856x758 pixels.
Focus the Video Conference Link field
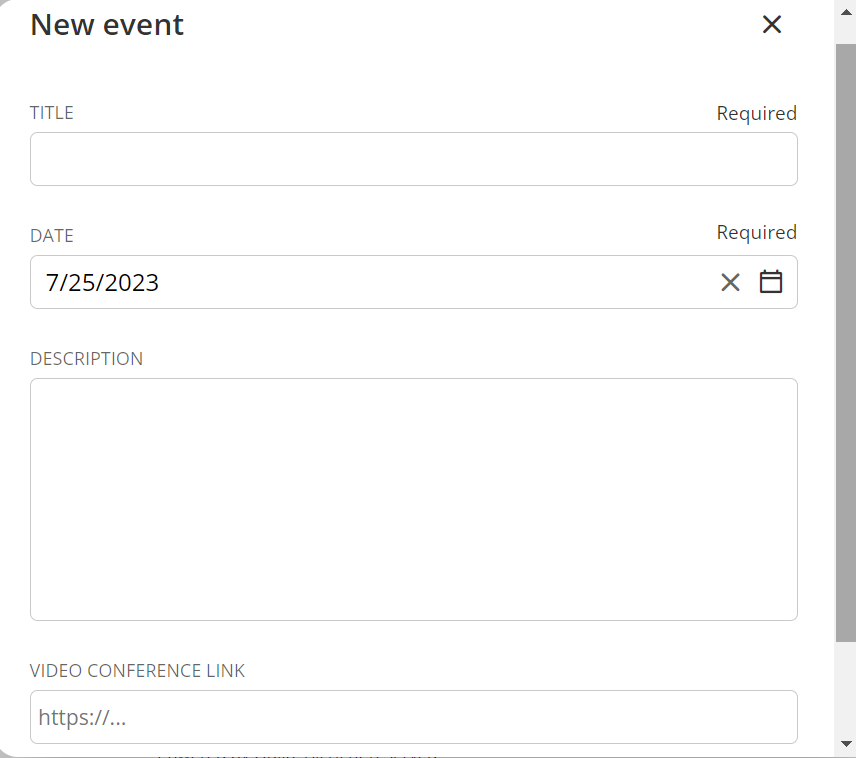413,717
